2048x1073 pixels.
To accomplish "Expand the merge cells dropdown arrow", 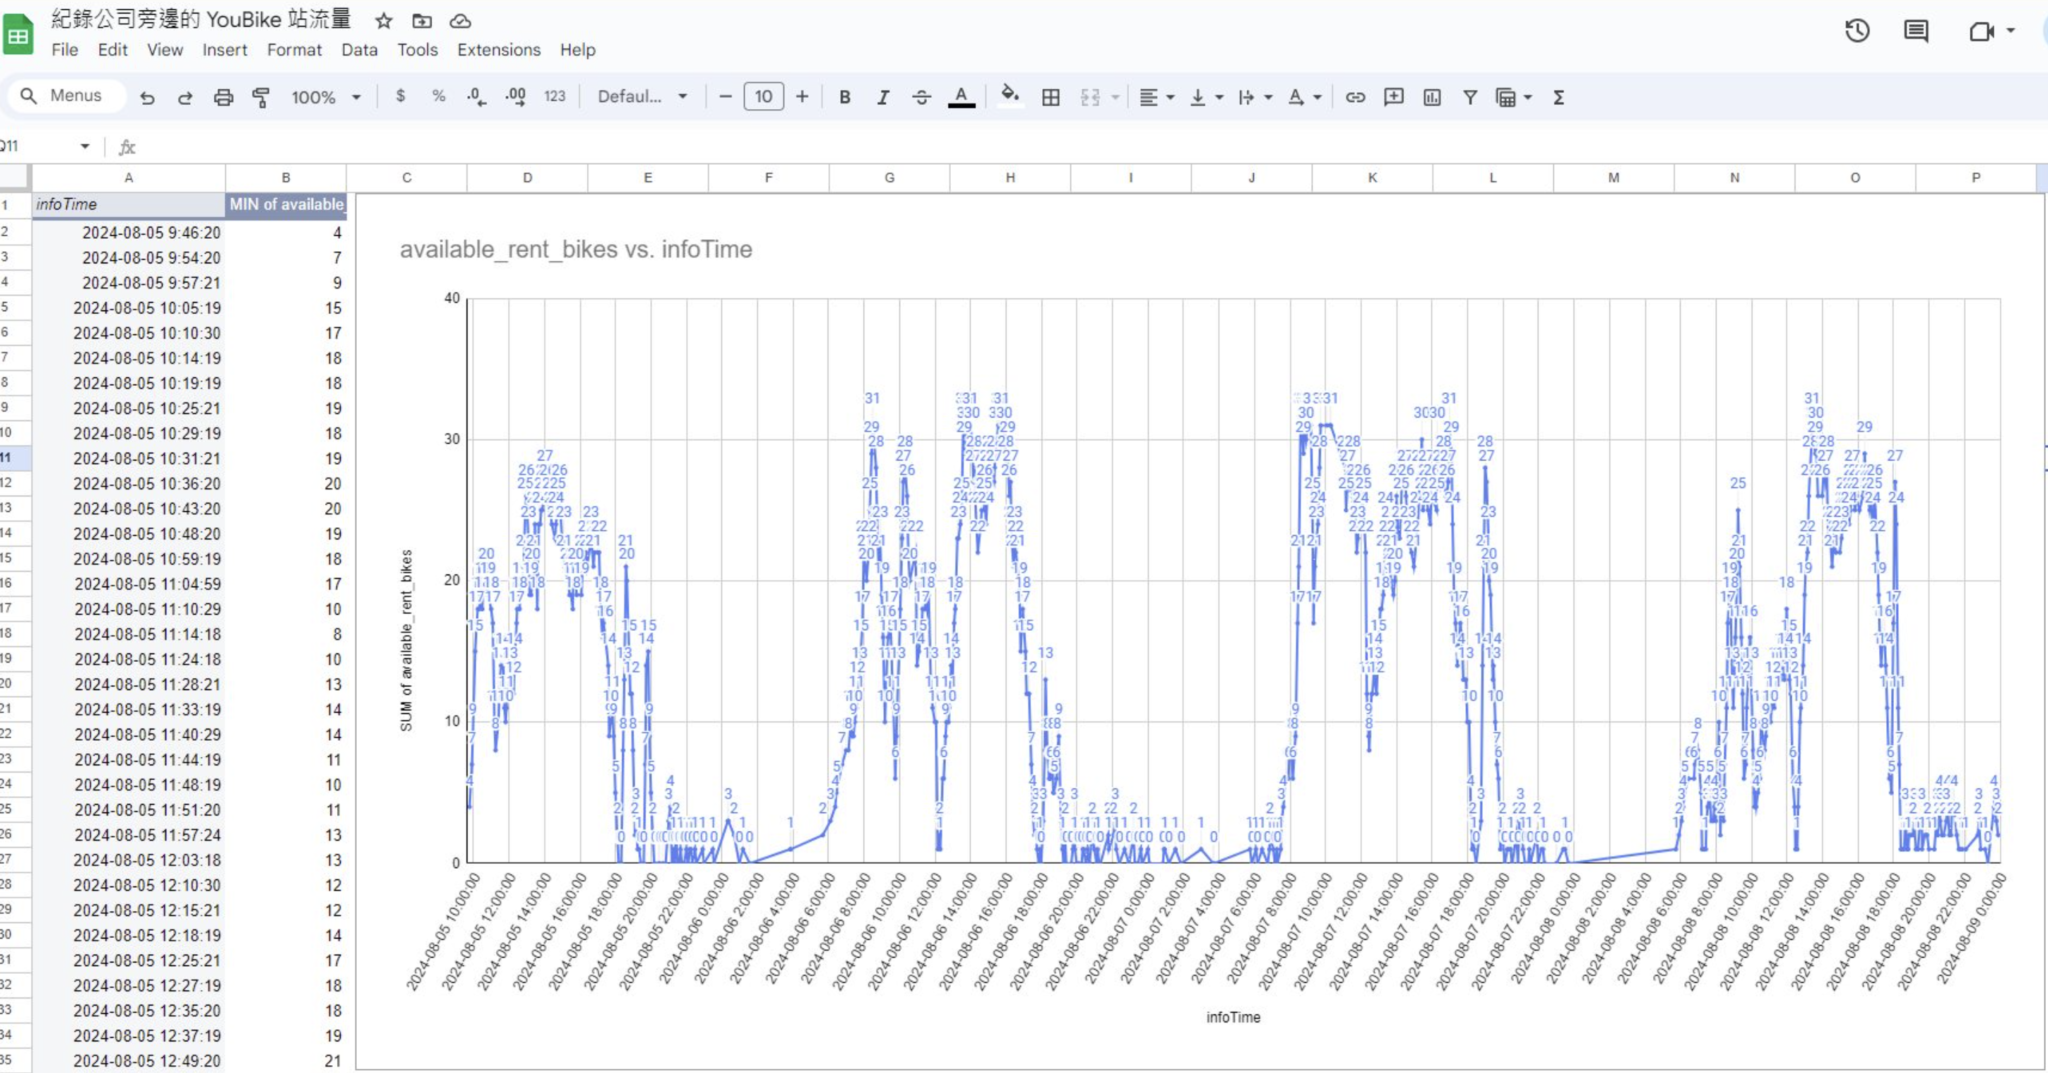I will pyautogui.click(x=1115, y=97).
